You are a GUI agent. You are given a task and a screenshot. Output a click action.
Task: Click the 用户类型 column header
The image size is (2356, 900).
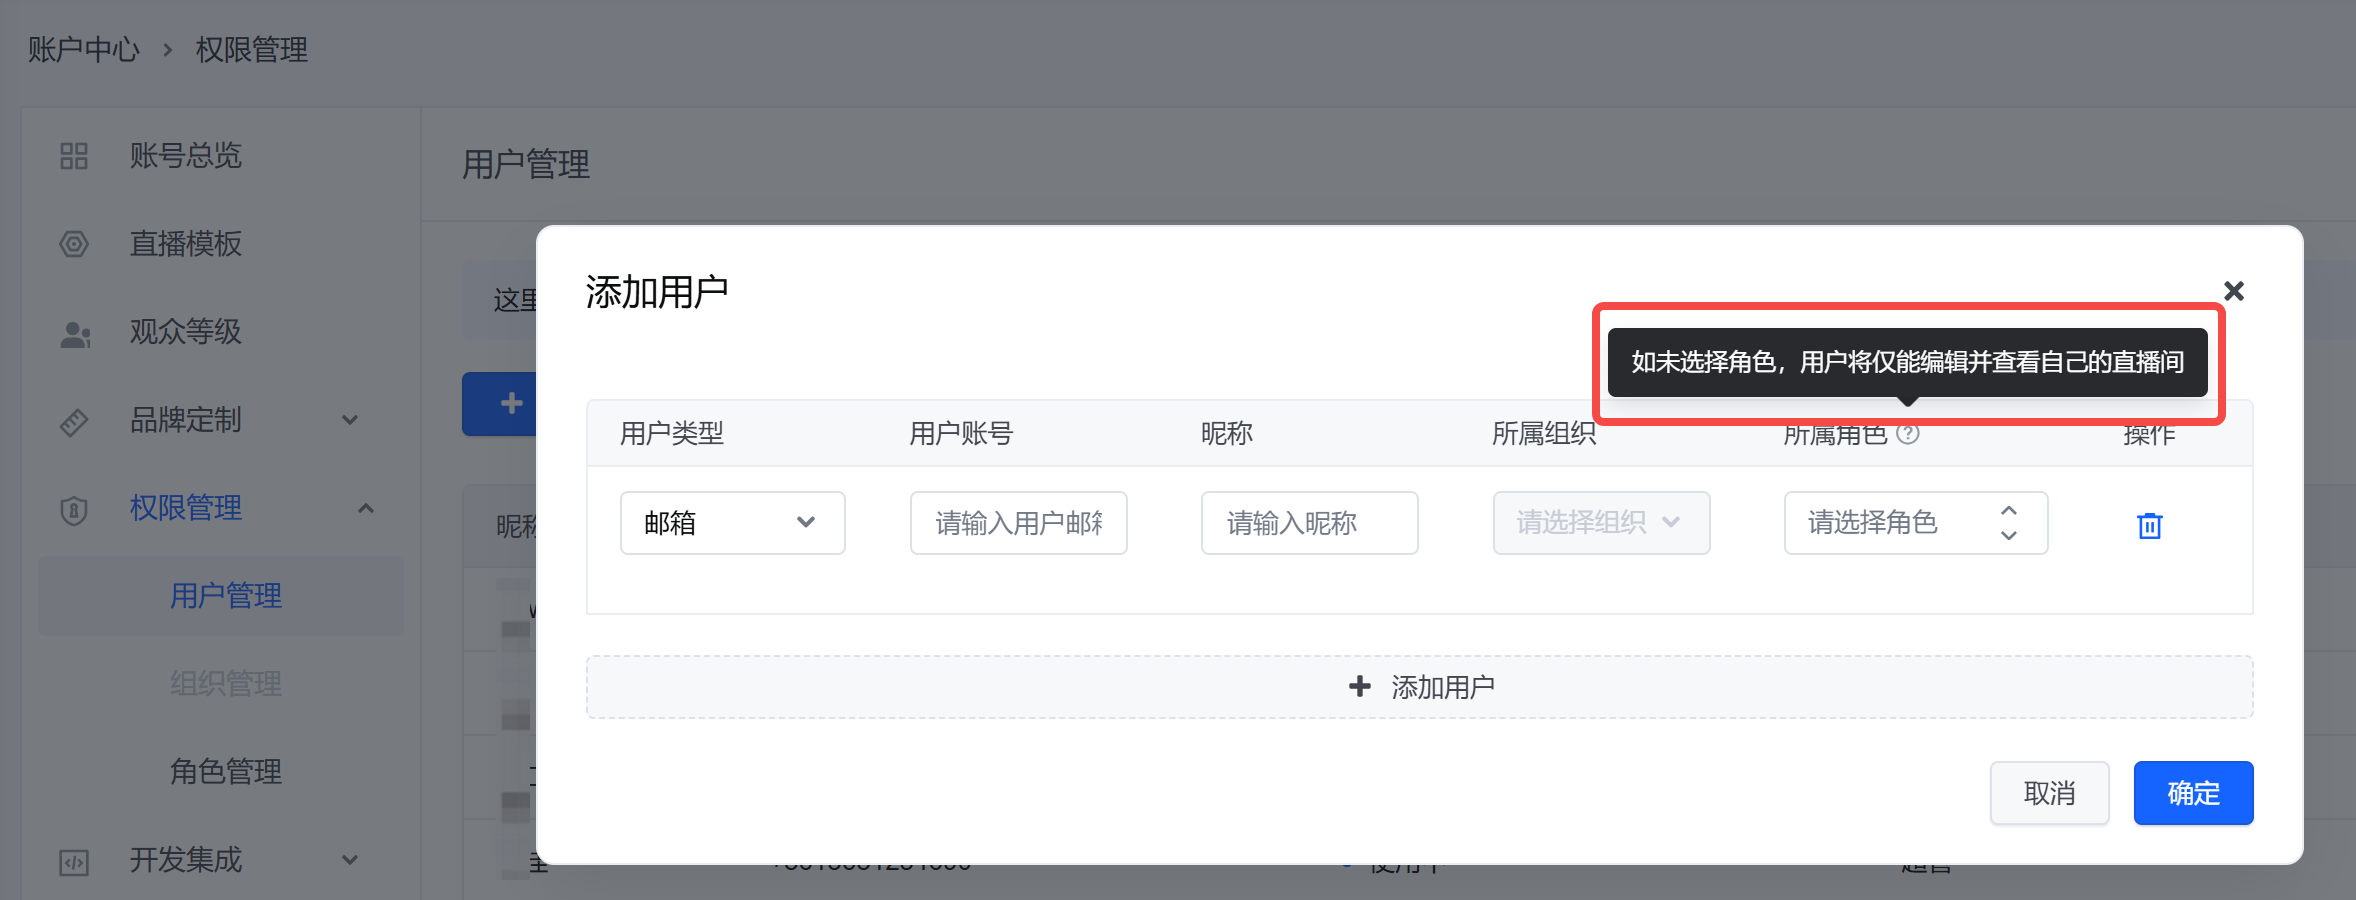(x=672, y=433)
